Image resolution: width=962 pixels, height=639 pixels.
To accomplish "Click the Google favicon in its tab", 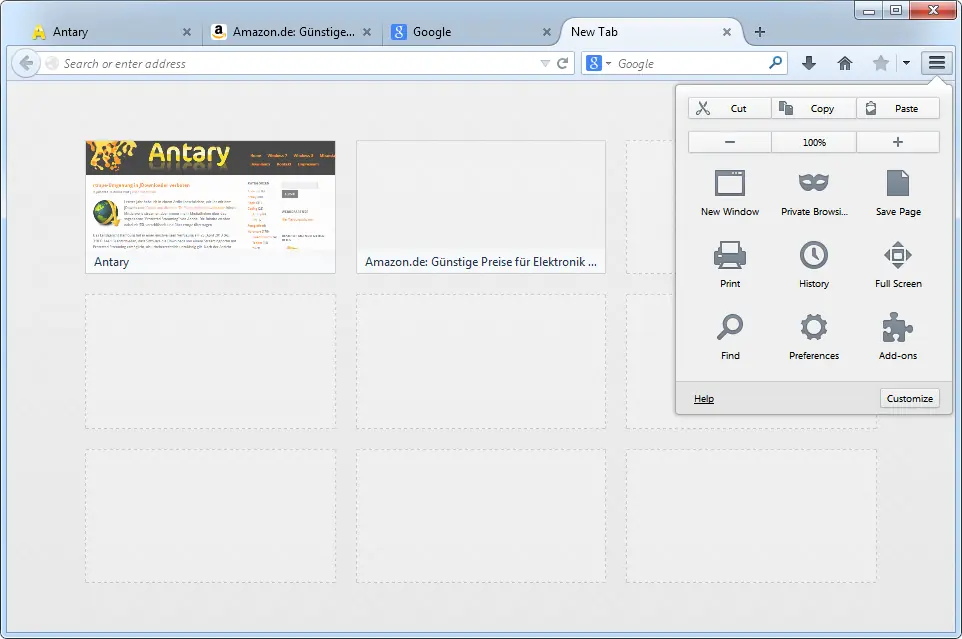I will 398,32.
